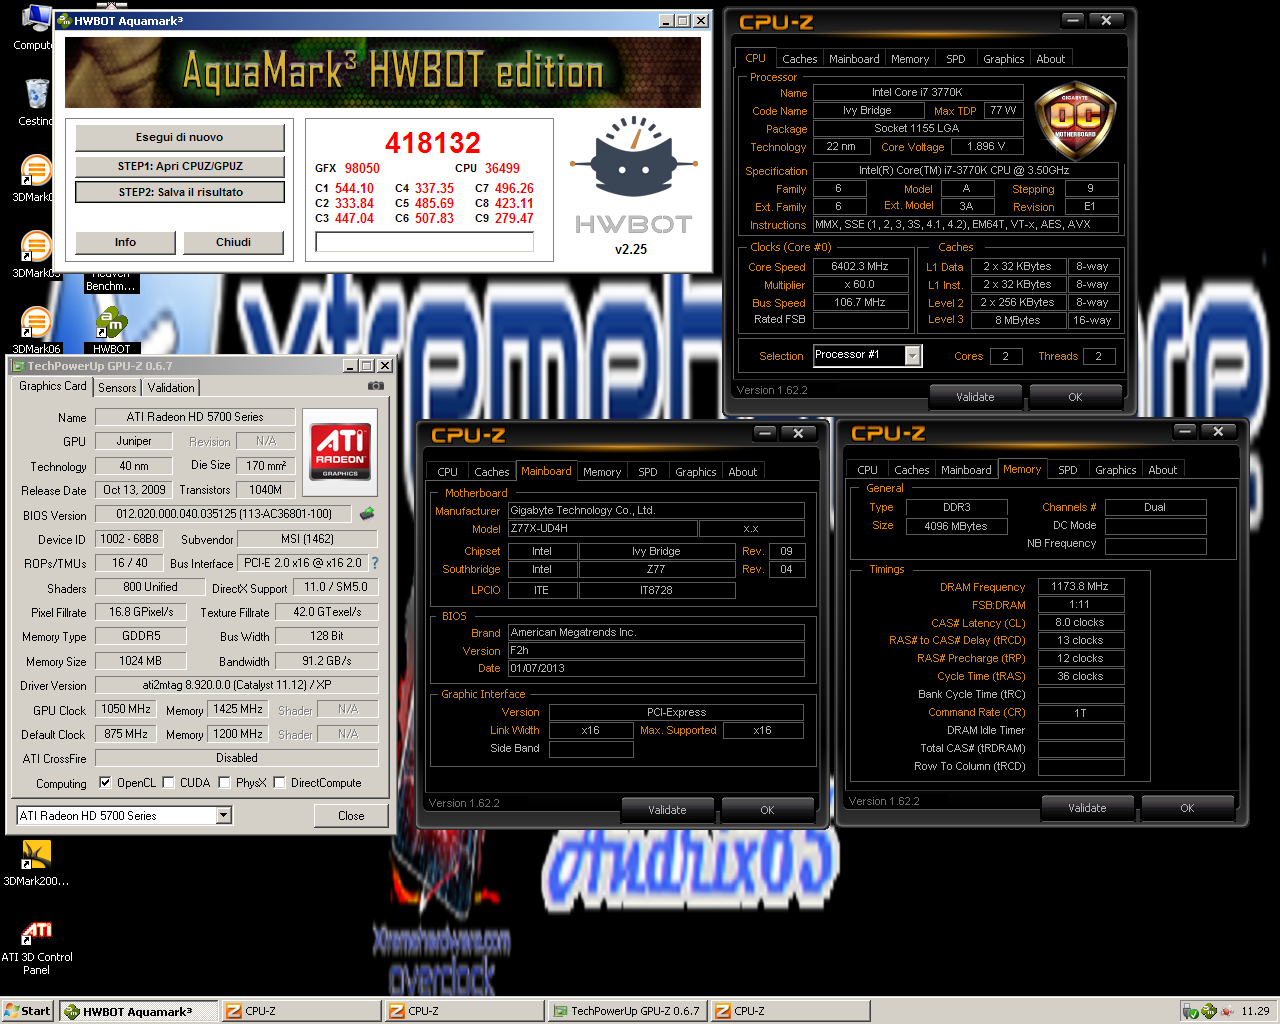The width and height of the screenshot is (1280, 1024).
Task: Click the Z77X-UD4H model field
Action: point(603,528)
